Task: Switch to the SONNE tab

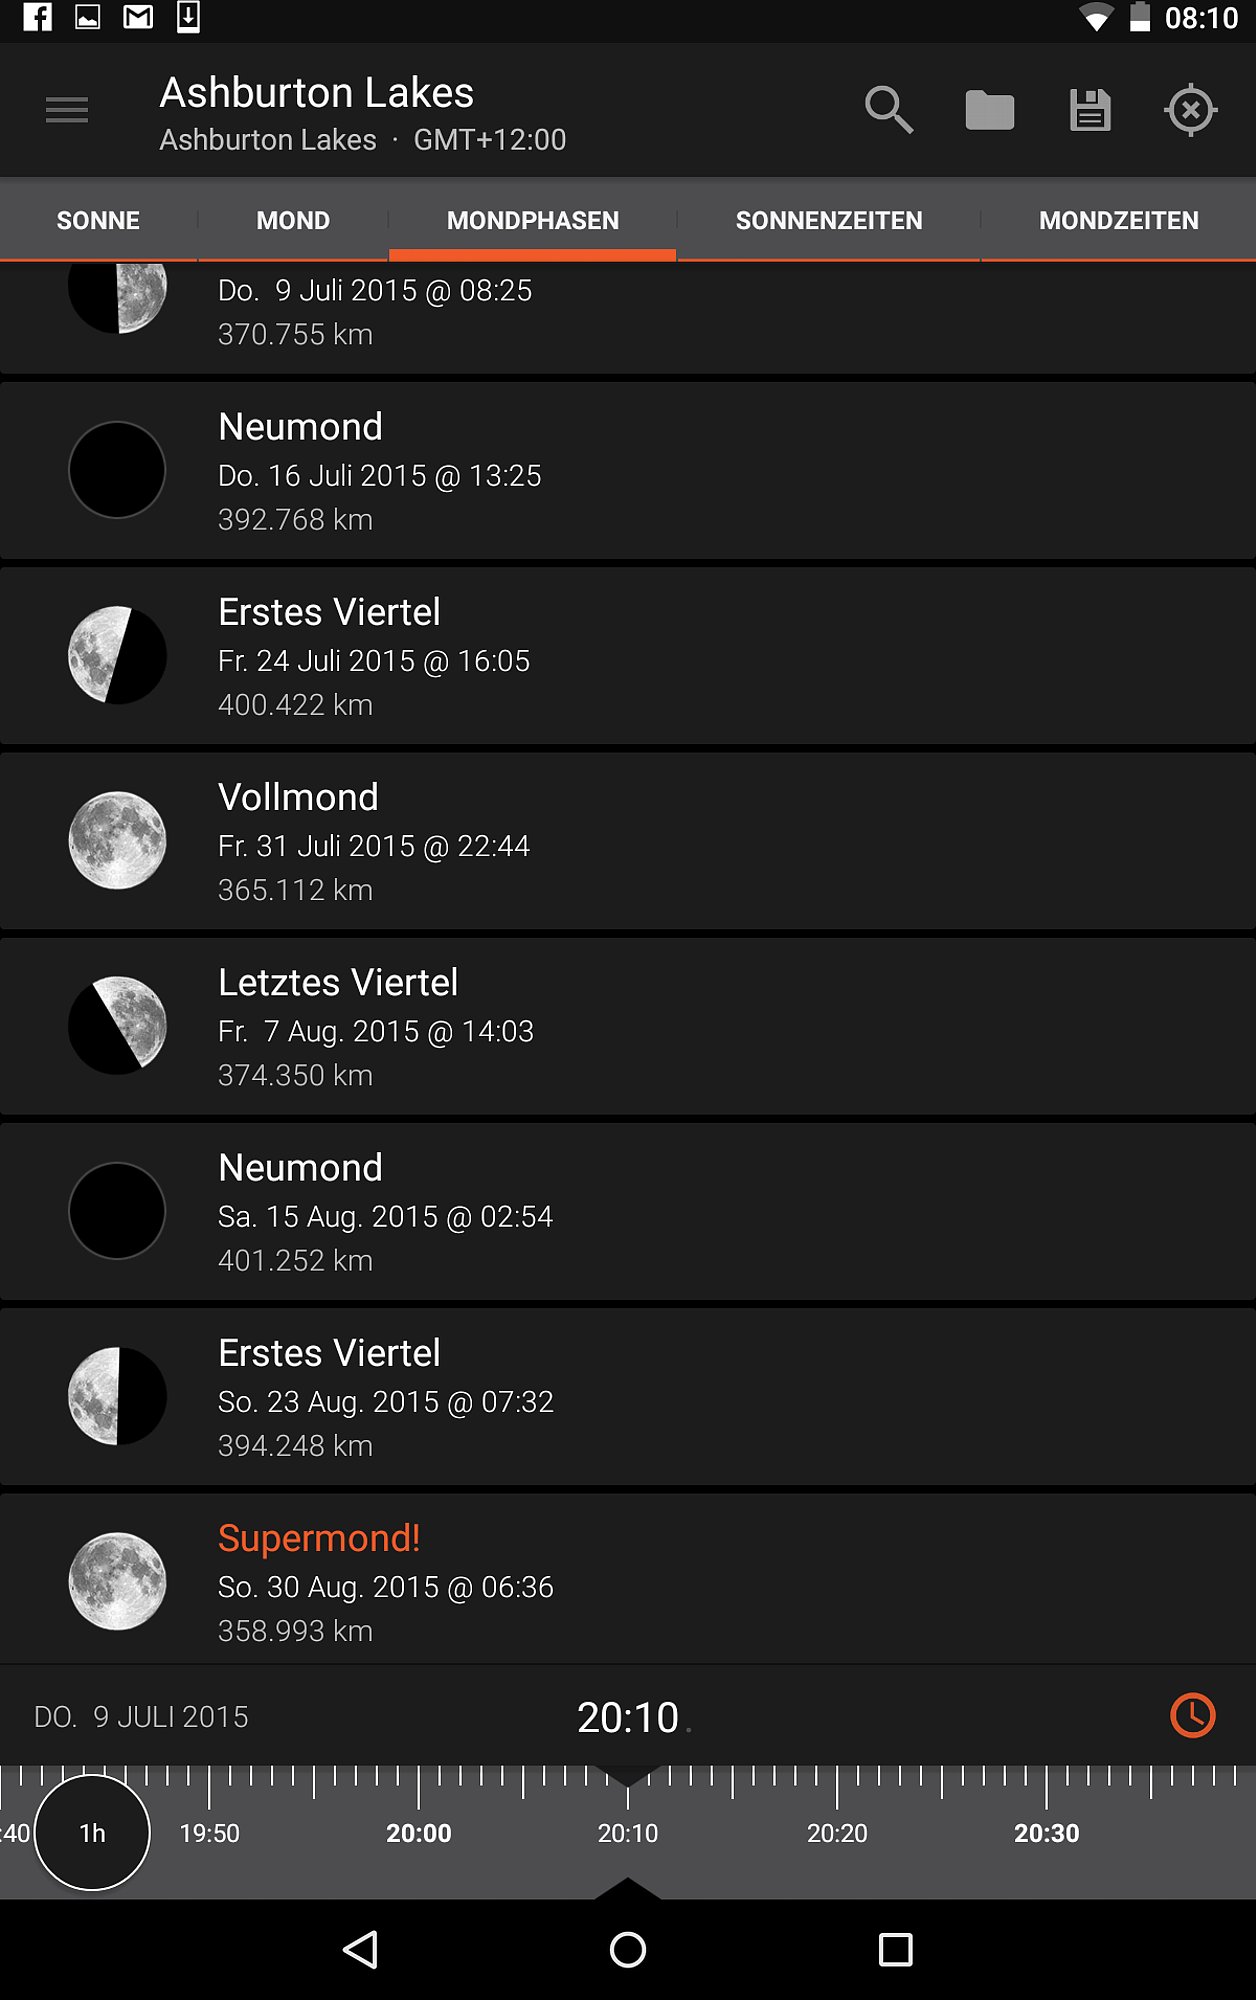Action: click(98, 220)
